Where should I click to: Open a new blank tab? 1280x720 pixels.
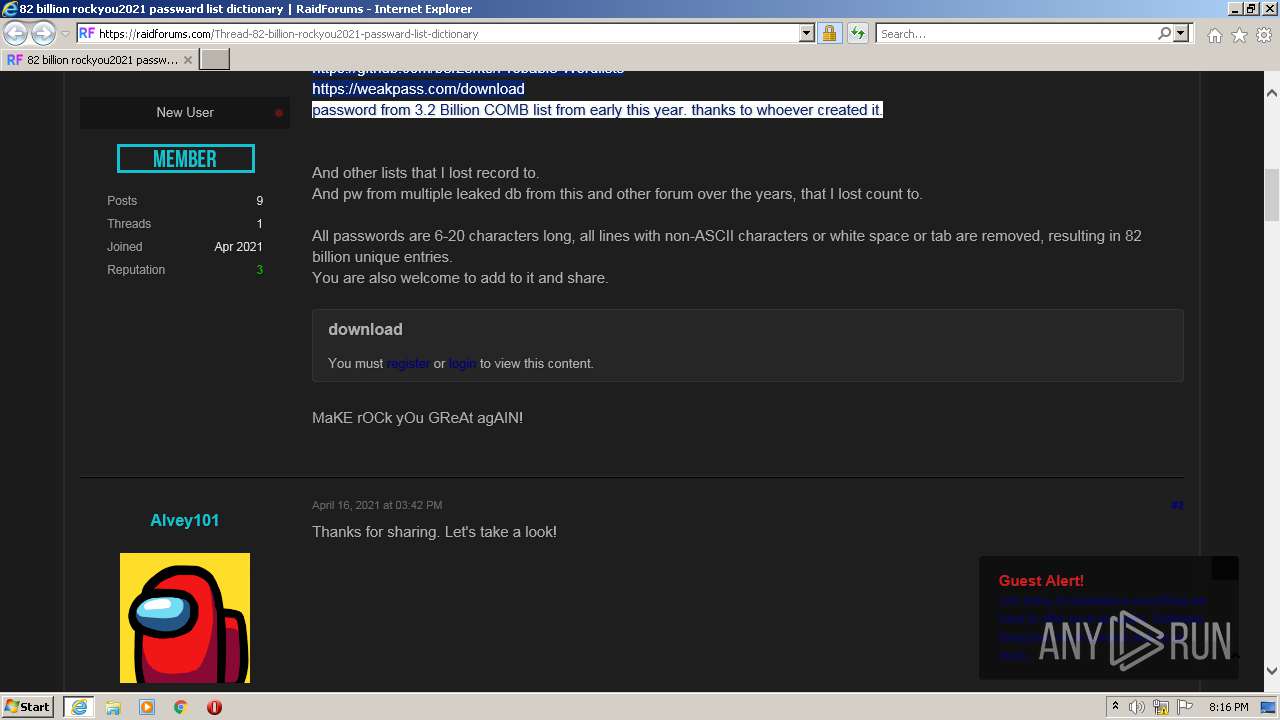coord(215,60)
